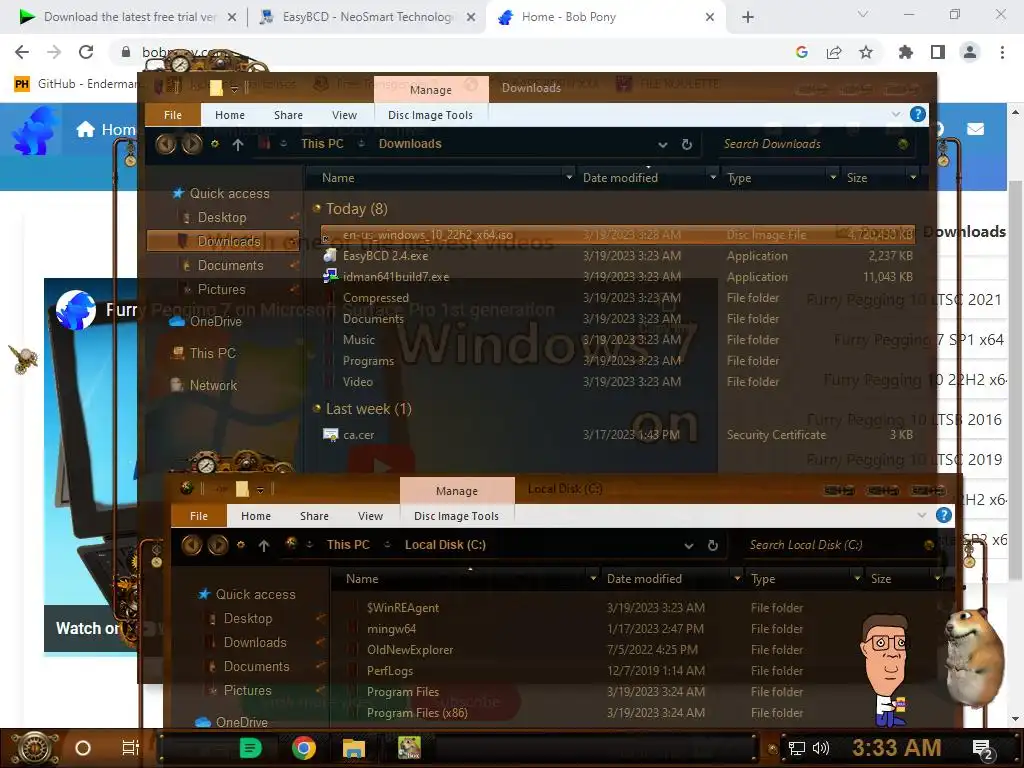Click This PC breadcrumb in Downloads window
Screen dimensions: 1024x768
click(322, 144)
